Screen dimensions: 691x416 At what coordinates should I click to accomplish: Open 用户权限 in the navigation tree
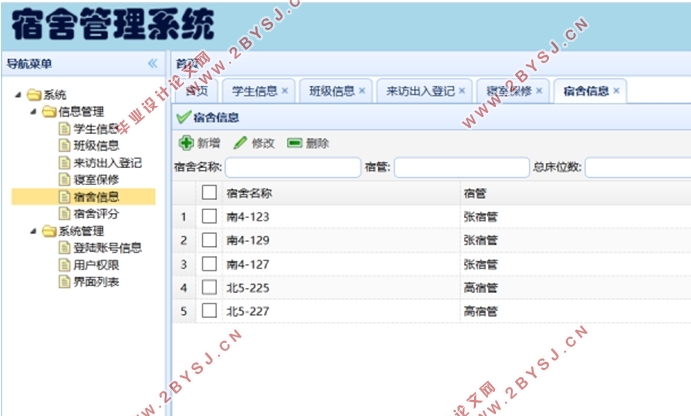tap(96, 265)
